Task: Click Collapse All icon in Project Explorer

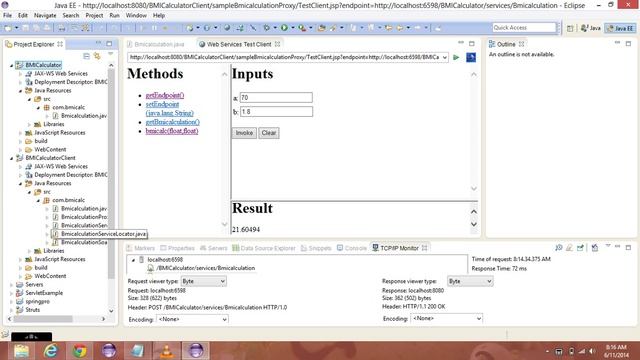Action: pos(87,56)
